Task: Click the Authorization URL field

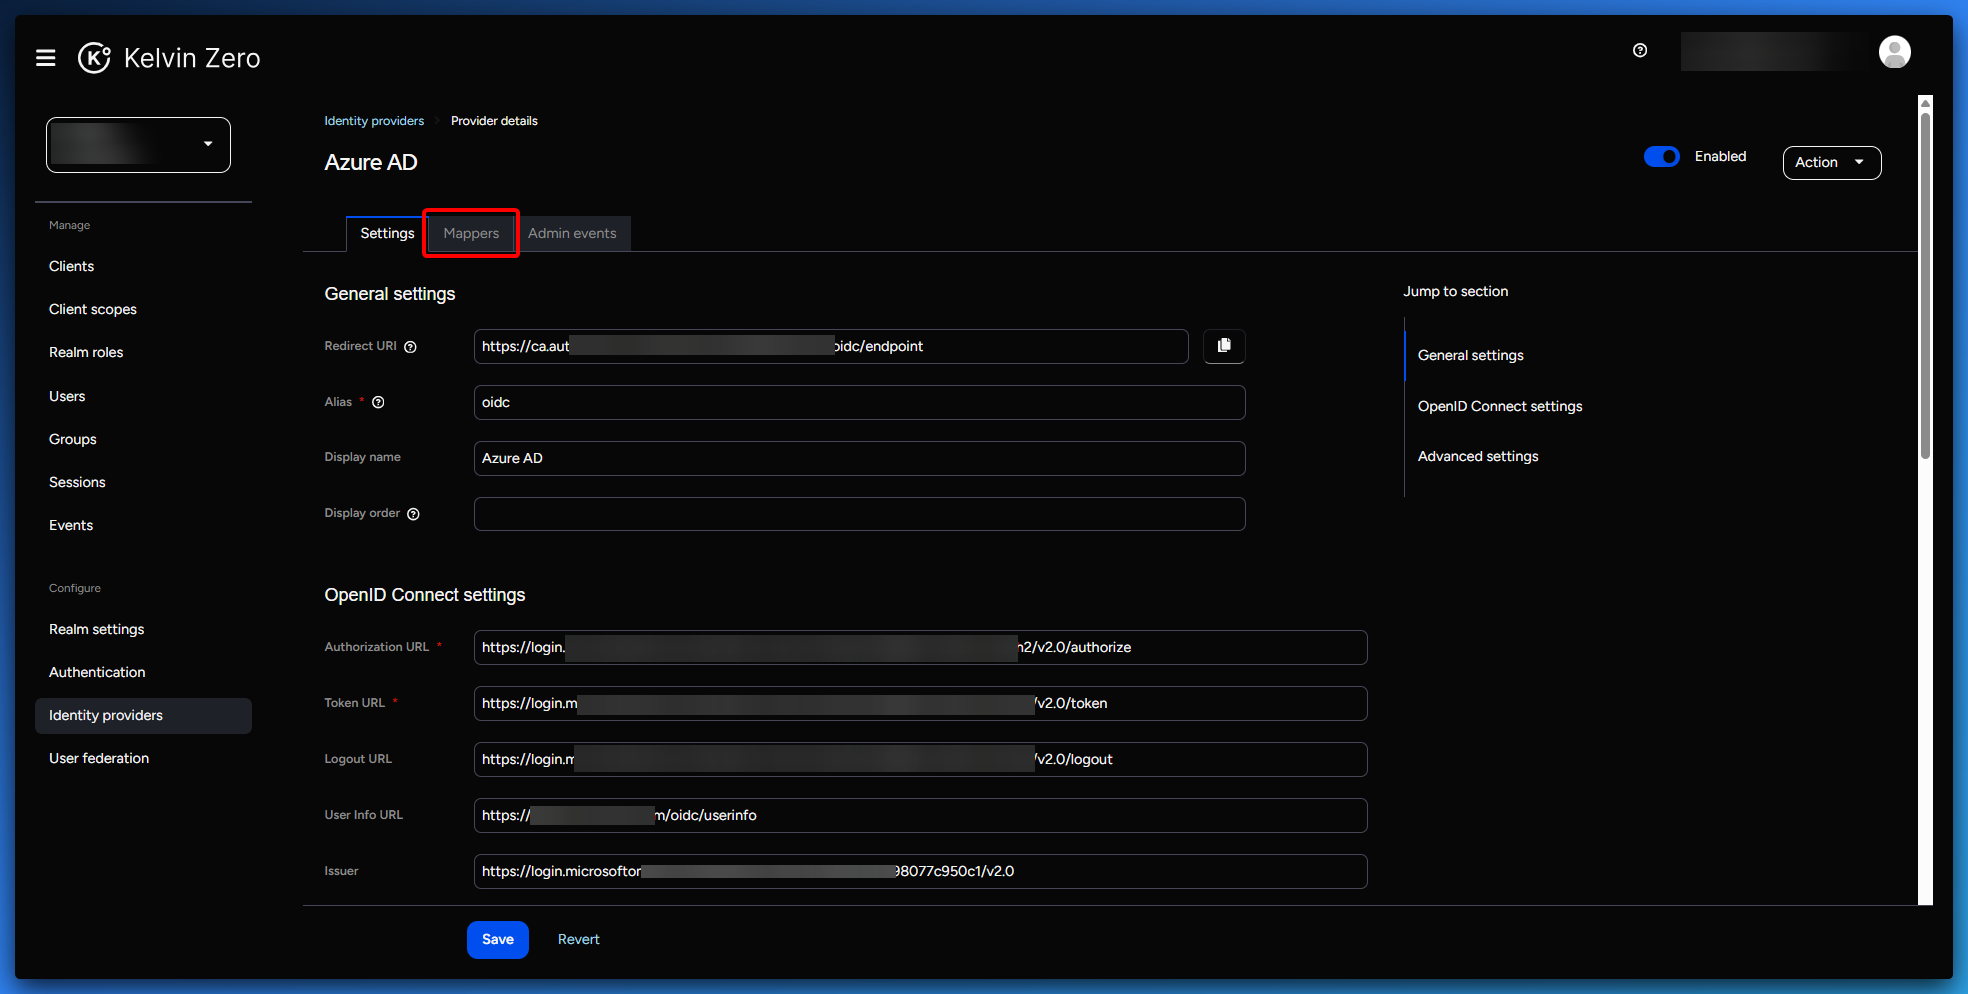Action: coord(920,647)
